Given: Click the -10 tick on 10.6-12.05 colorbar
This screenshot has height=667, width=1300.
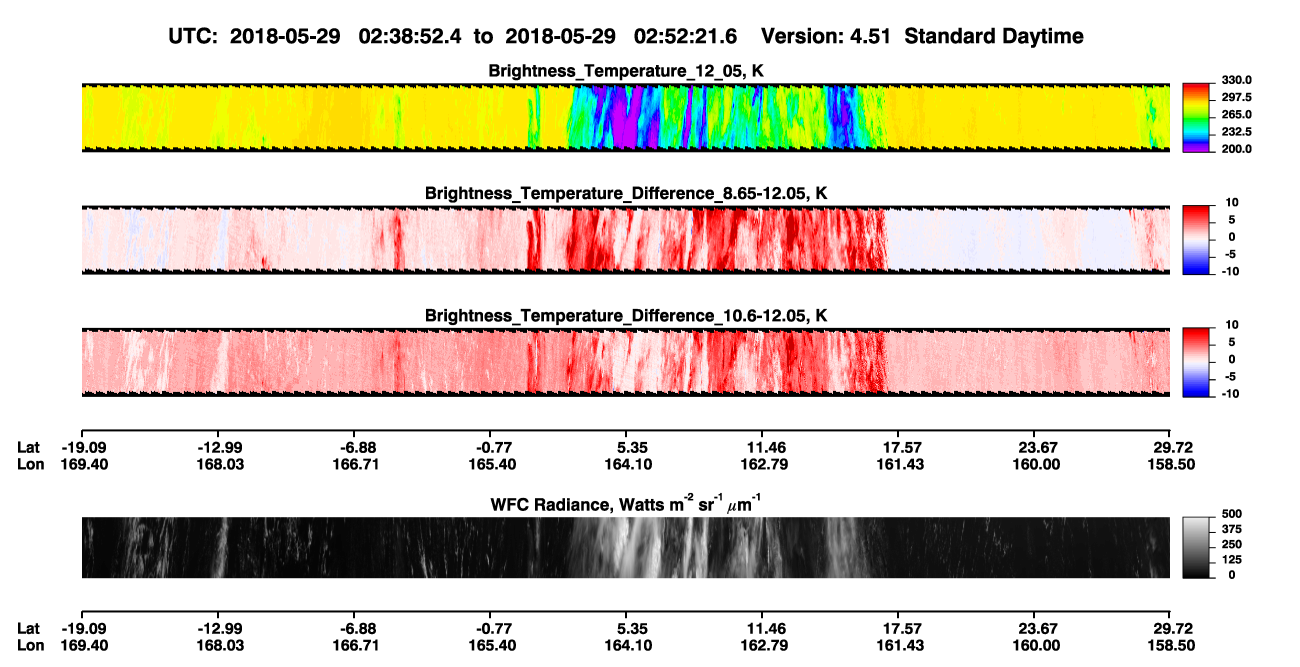Looking at the screenshot, I should tap(1230, 394).
